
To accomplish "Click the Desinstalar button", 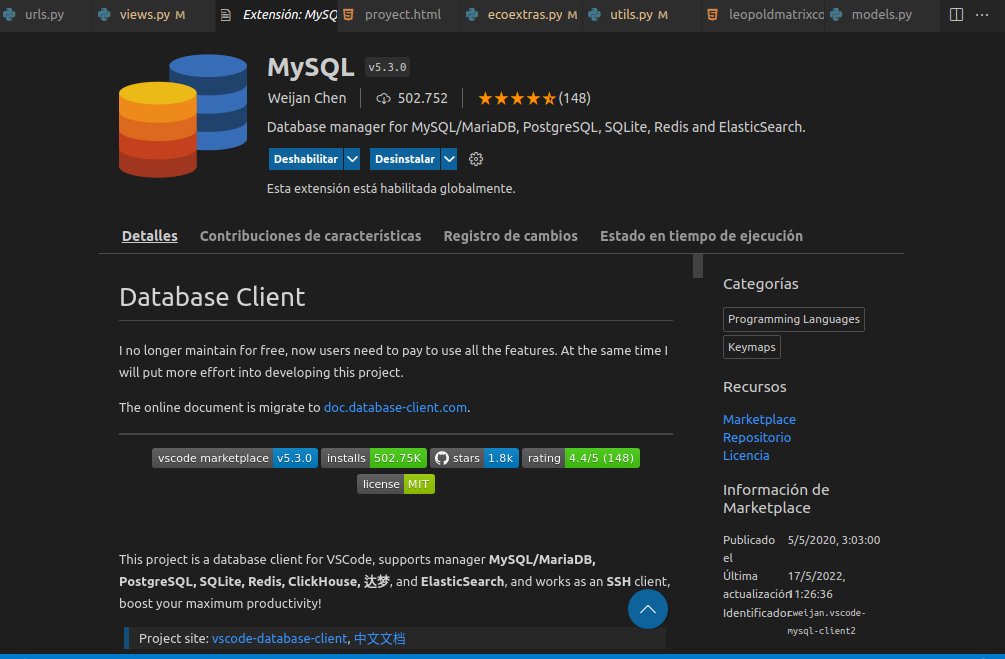I will 404,159.
